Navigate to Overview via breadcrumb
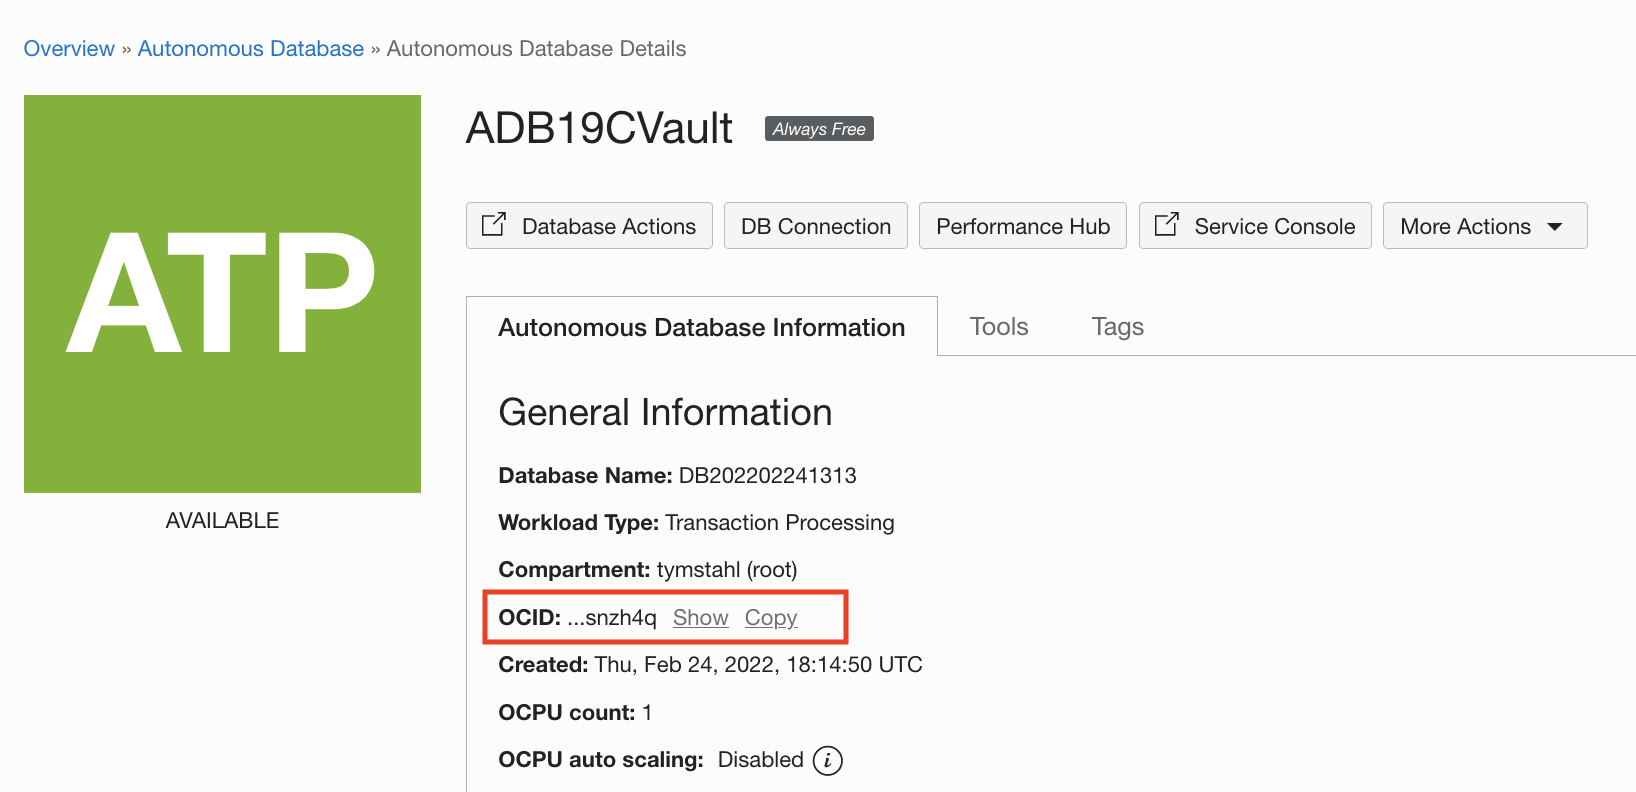 coord(68,48)
